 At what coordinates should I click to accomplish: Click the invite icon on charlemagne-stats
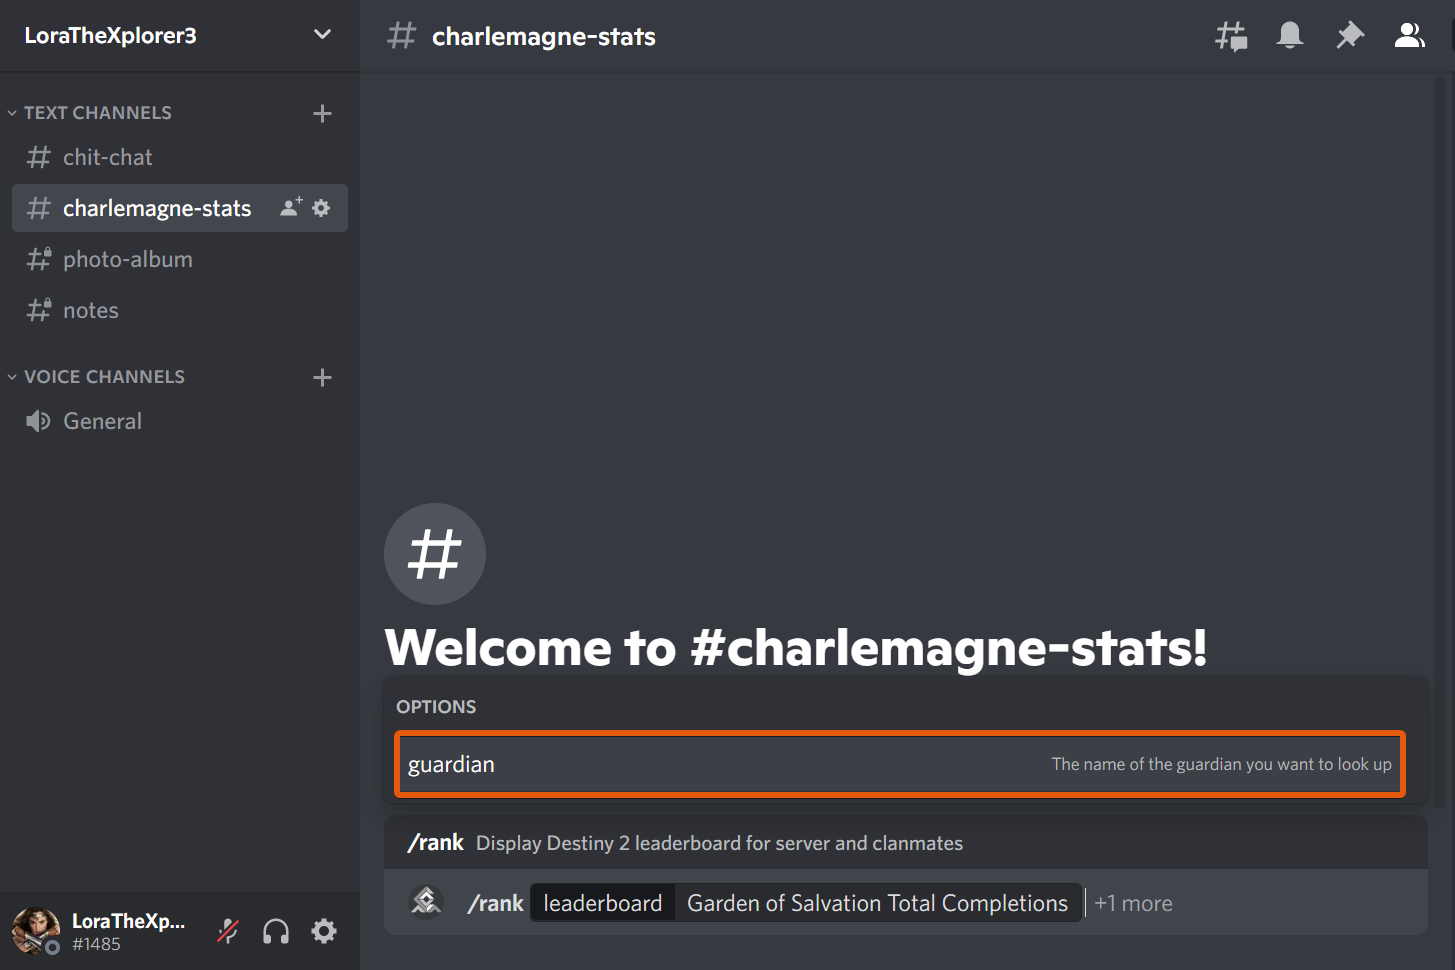click(291, 207)
